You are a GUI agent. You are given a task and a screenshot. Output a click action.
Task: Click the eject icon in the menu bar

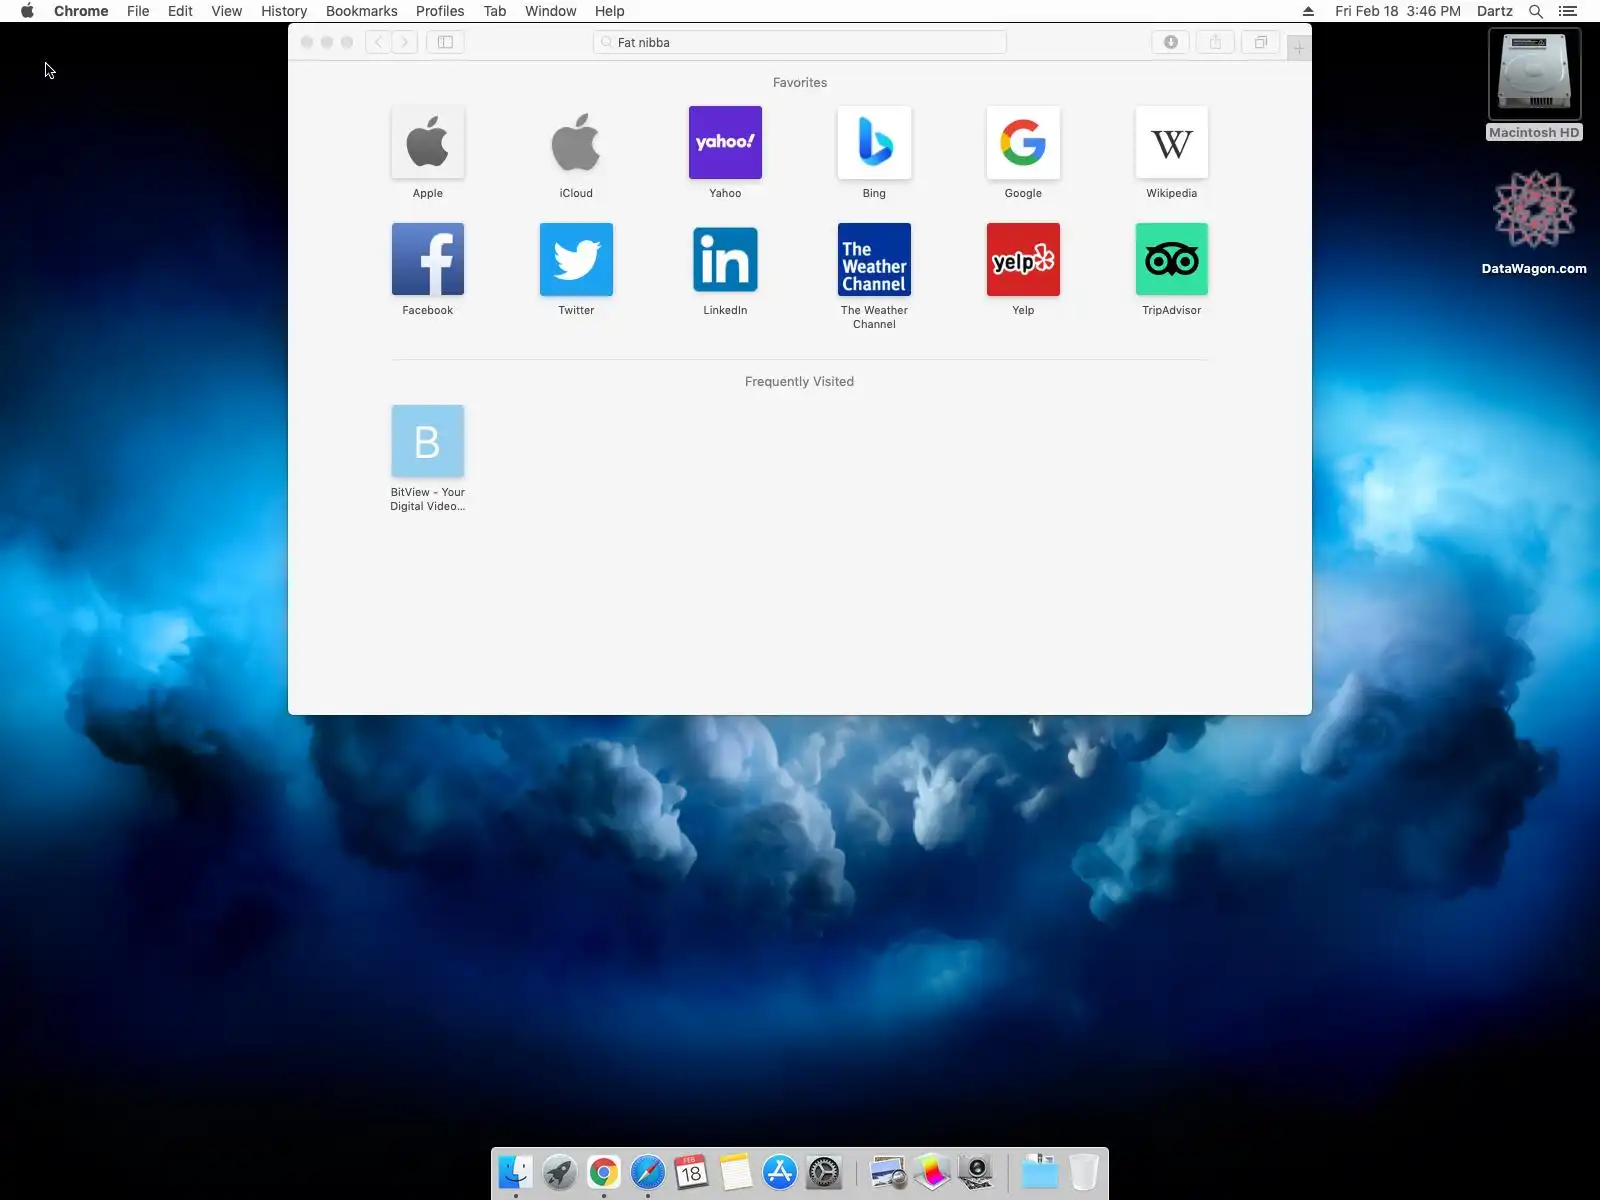[x=1308, y=11]
